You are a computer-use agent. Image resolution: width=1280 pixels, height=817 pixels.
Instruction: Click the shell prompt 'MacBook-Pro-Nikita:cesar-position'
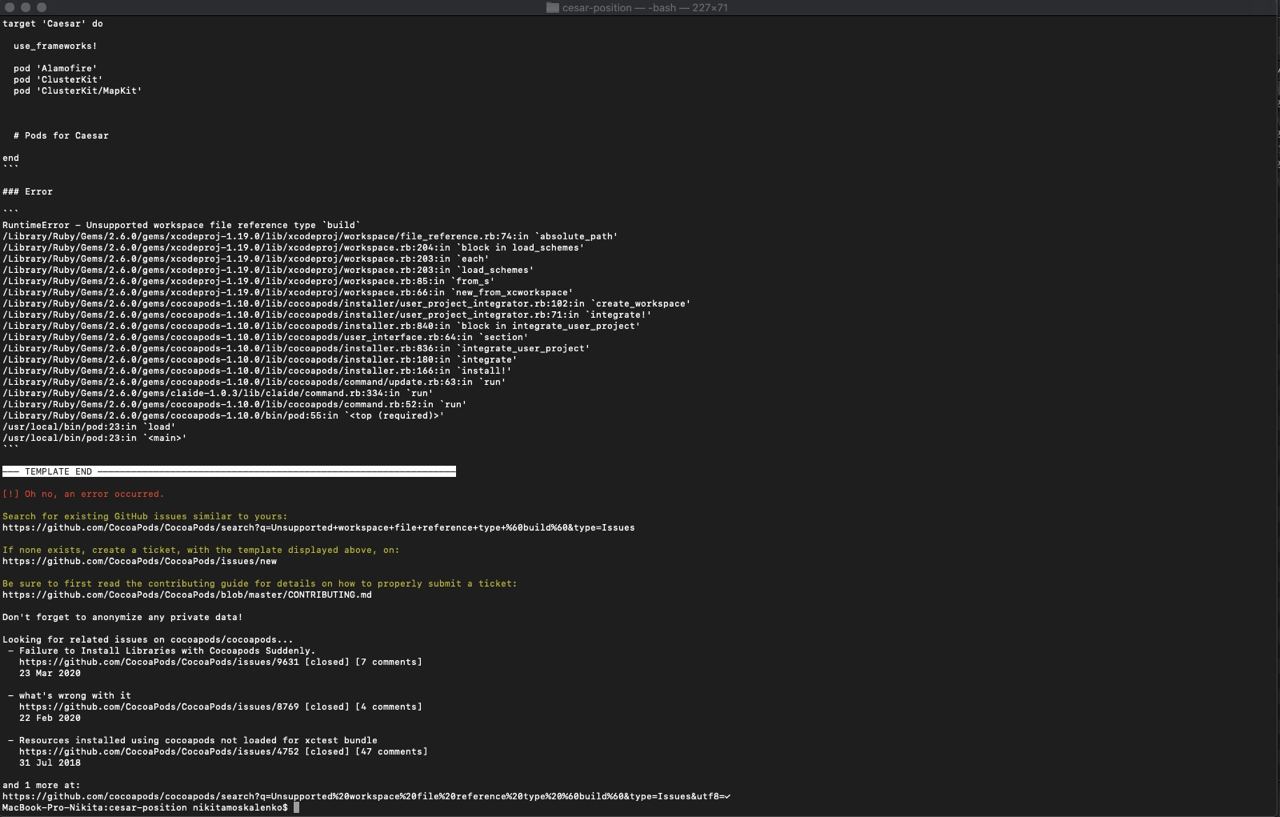tap(94, 807)
